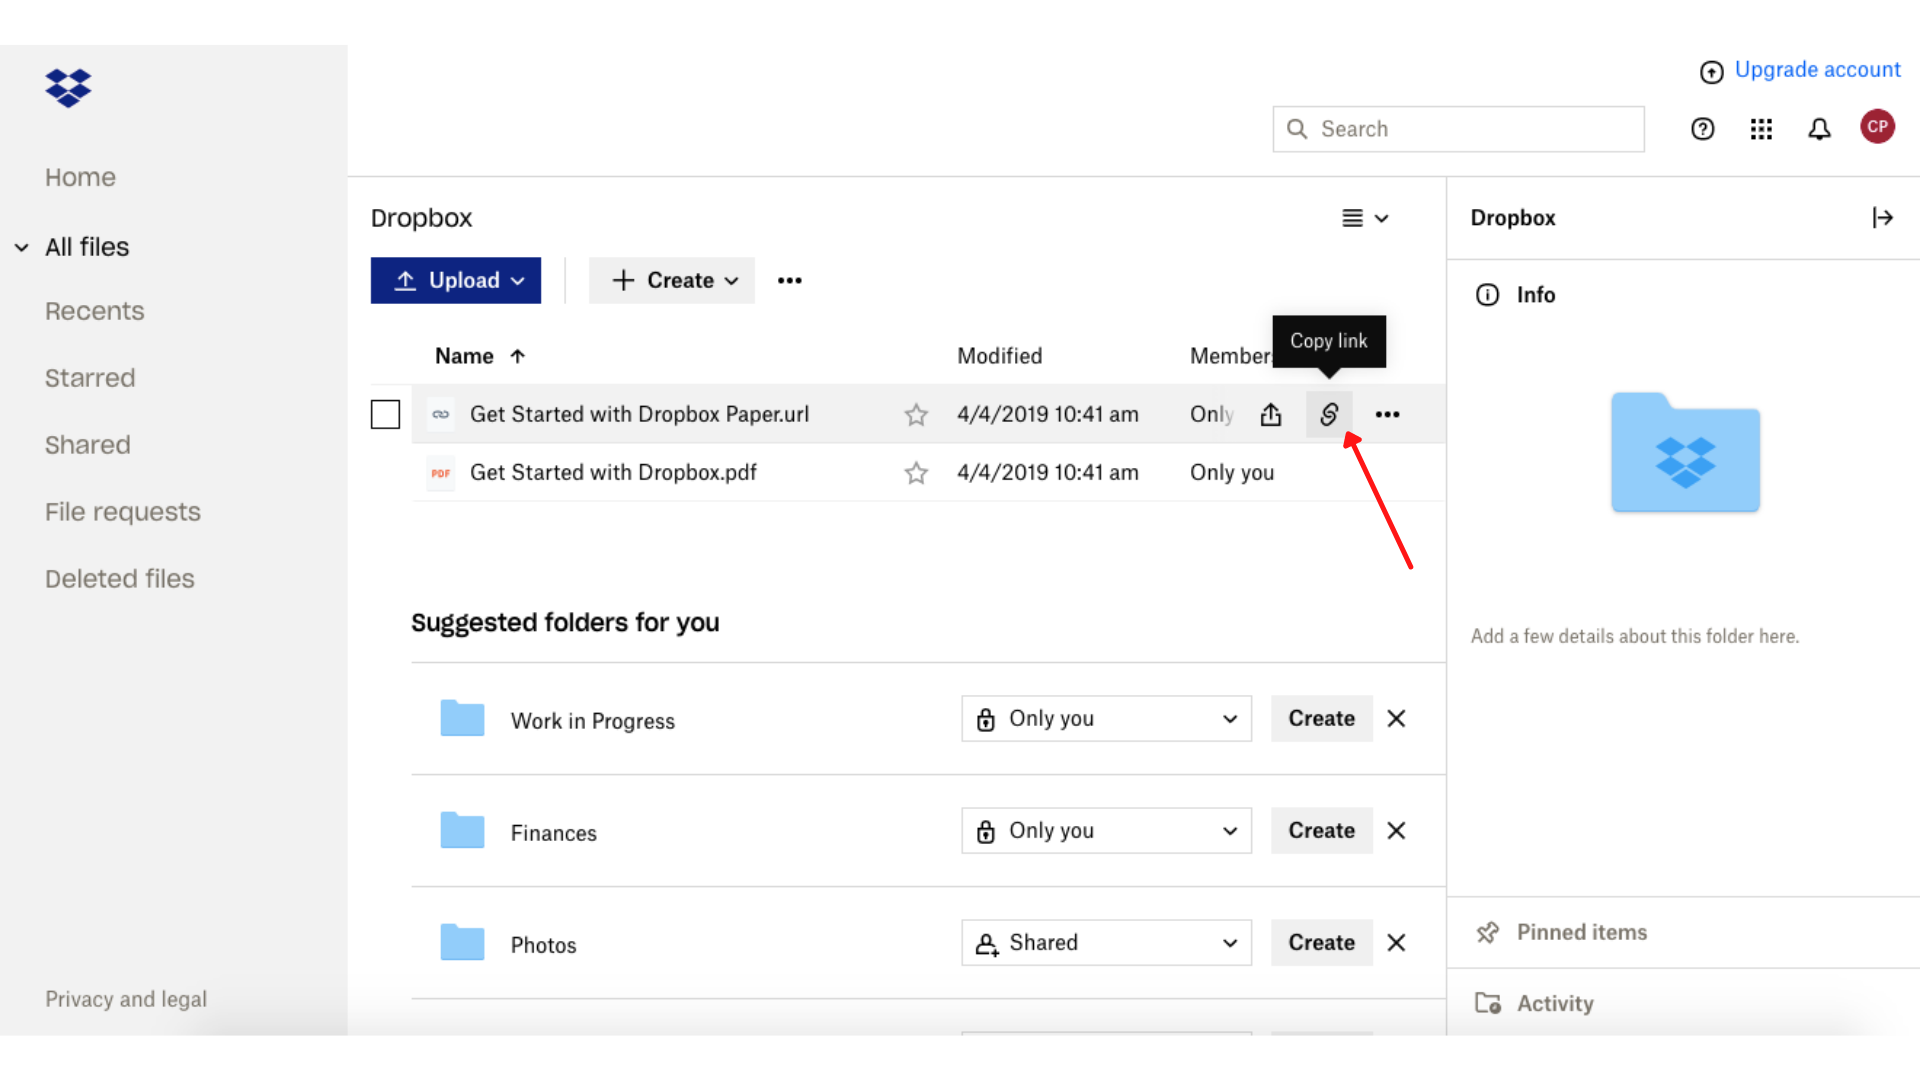This screenshot has width=1920, height=1080.
Task: Star the Get Started with Dropbox.pdf file
Action: (x=915, y=472)
